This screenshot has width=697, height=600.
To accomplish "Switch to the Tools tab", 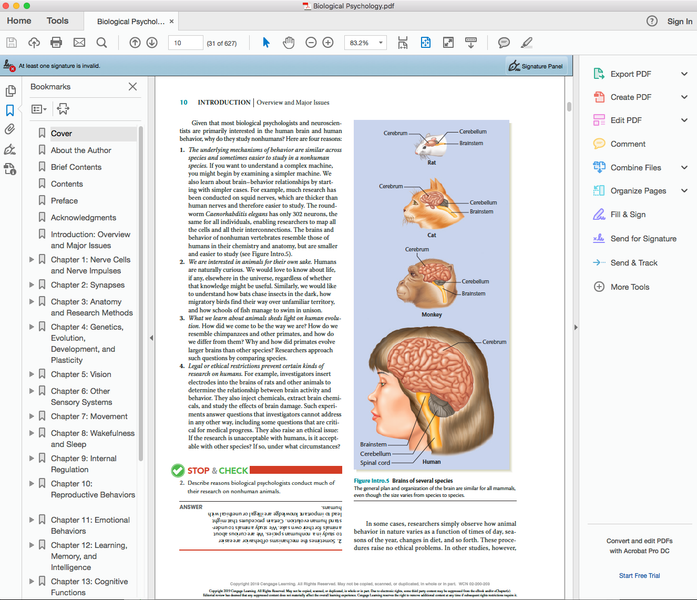I will pos(58,21).
